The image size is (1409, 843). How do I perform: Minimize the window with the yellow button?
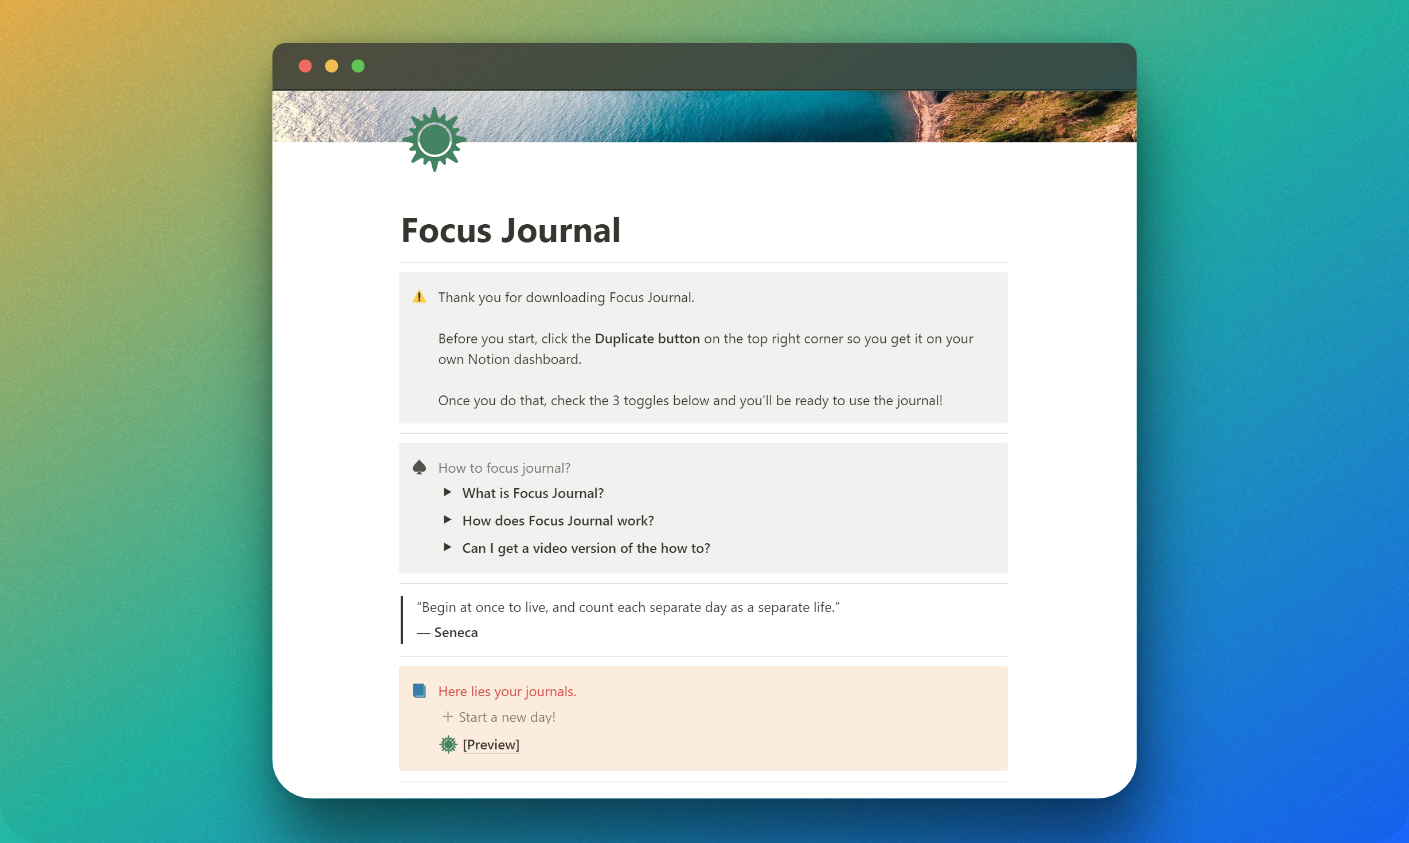pos(332,66)
